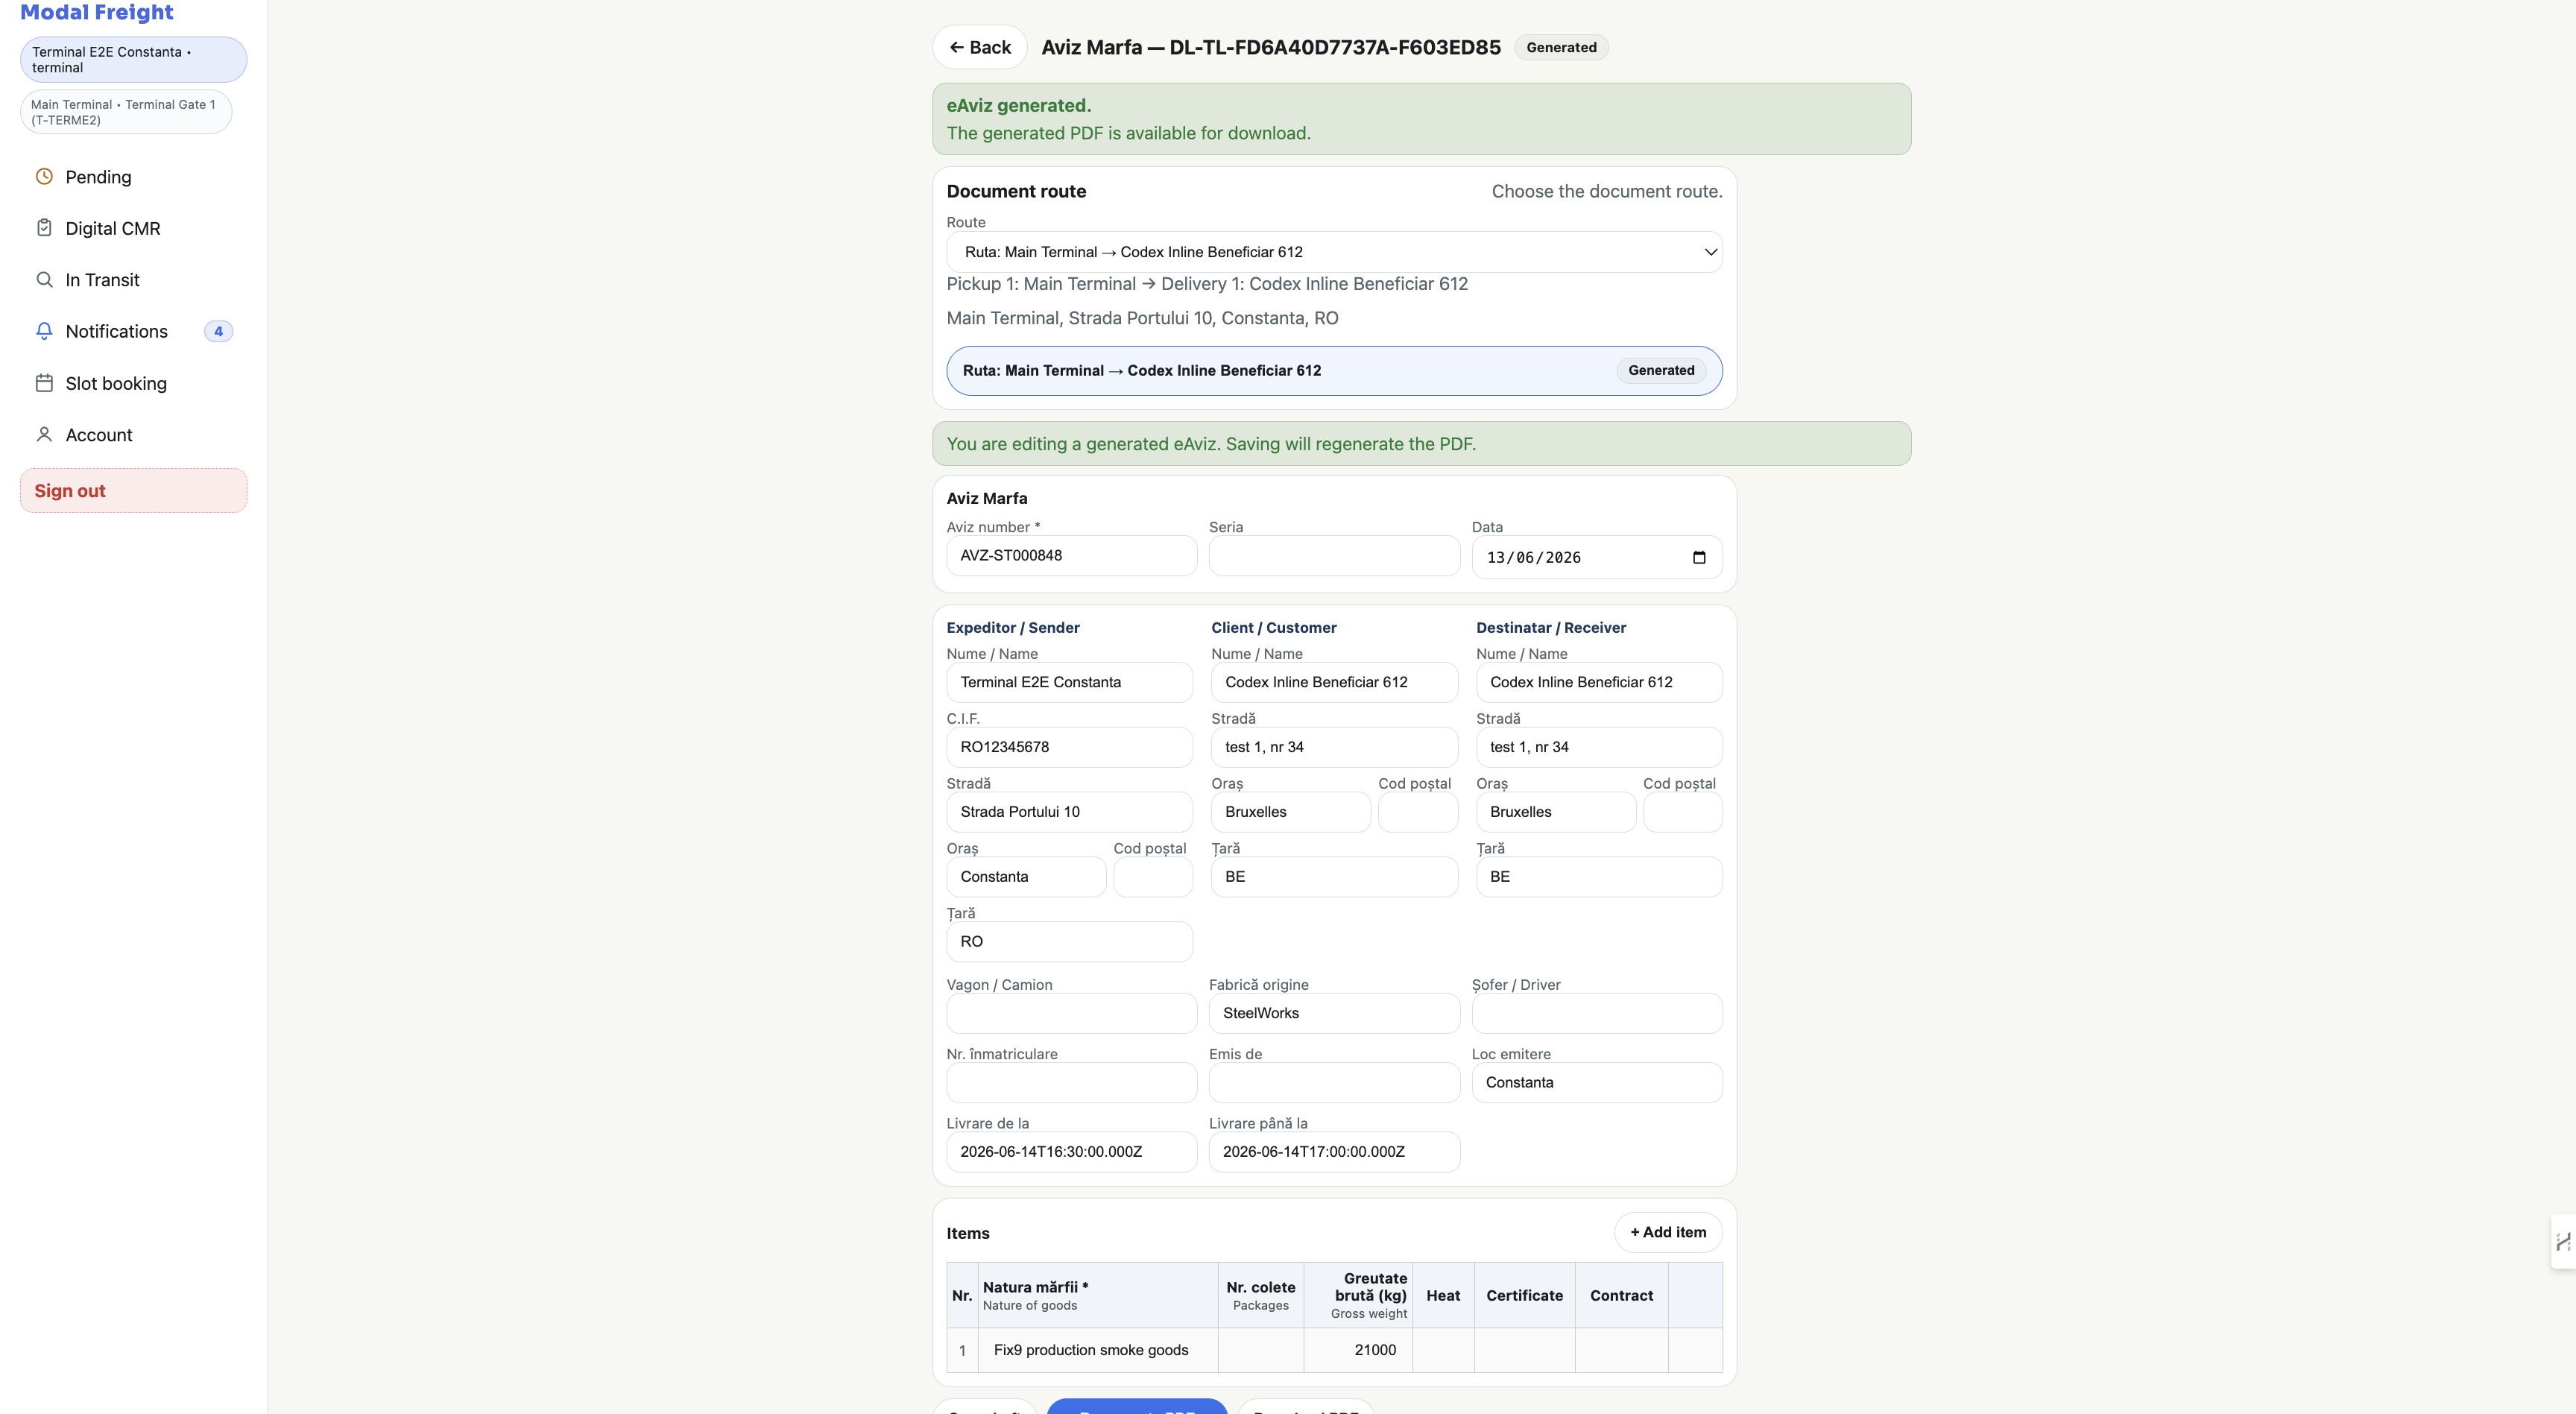Edit the Livrare de la field

(x=1071, y=1152)
